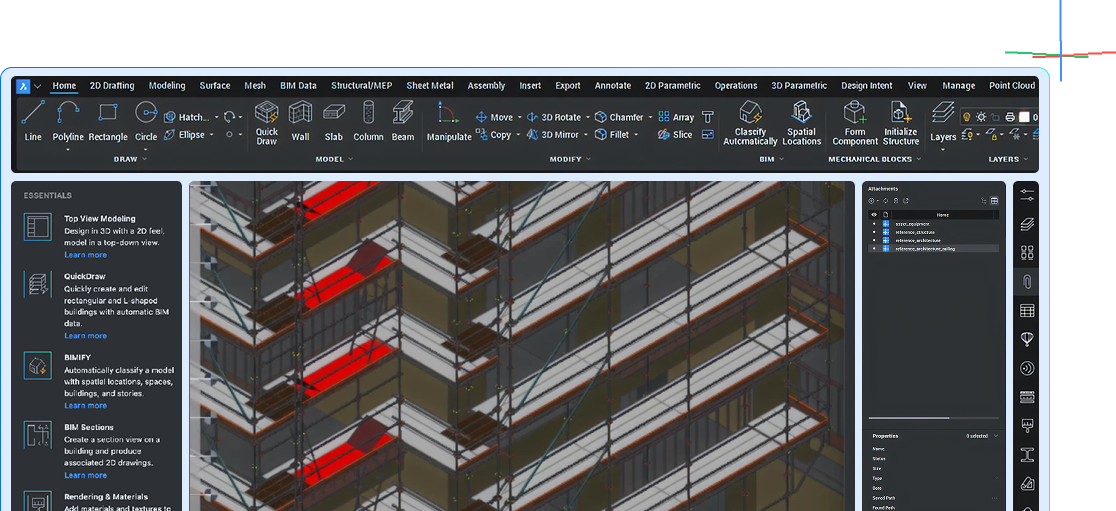1116x511 pixels.
Task: Open Learn more under Top View Modeling
Action: click(x=85, y=255)
